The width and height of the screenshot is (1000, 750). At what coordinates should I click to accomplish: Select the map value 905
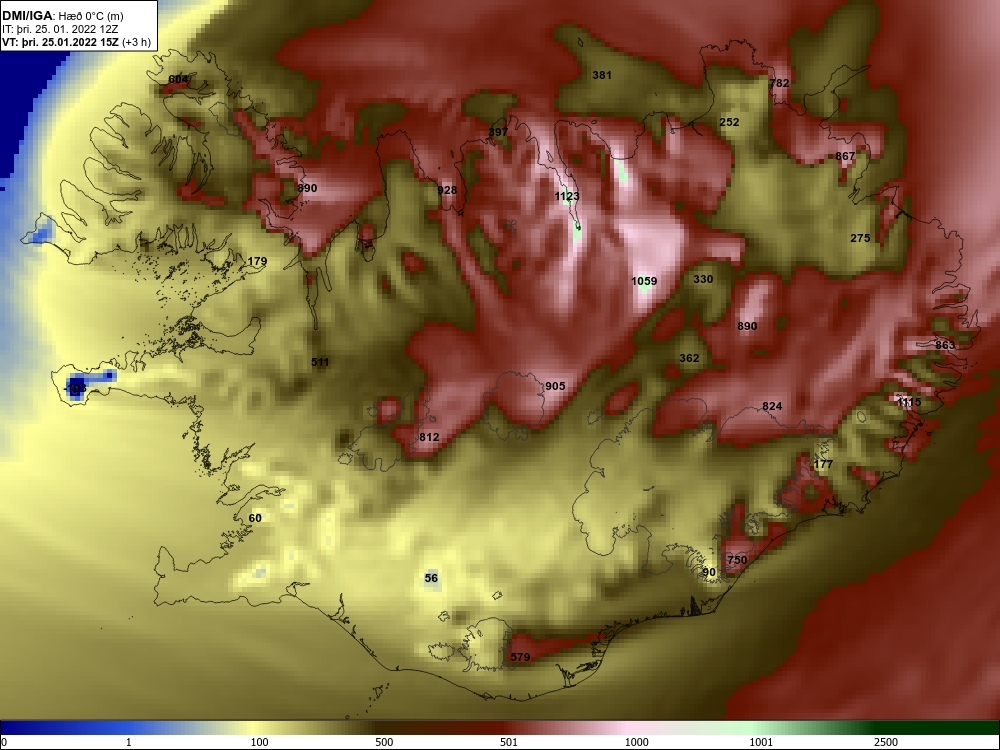click(555, 386)
